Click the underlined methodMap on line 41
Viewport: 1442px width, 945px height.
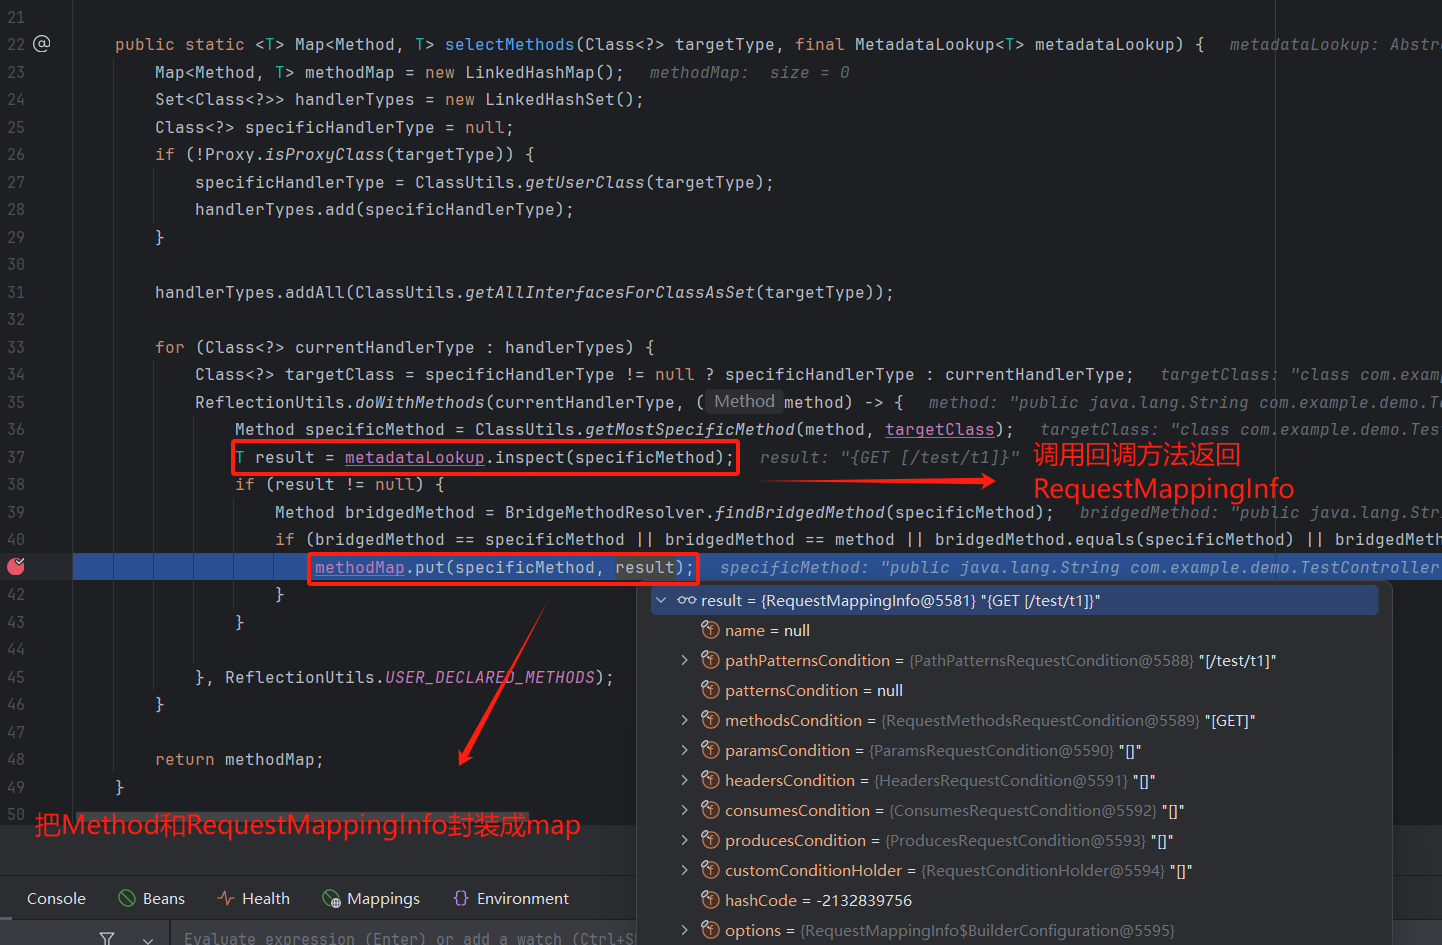point(359,567)
